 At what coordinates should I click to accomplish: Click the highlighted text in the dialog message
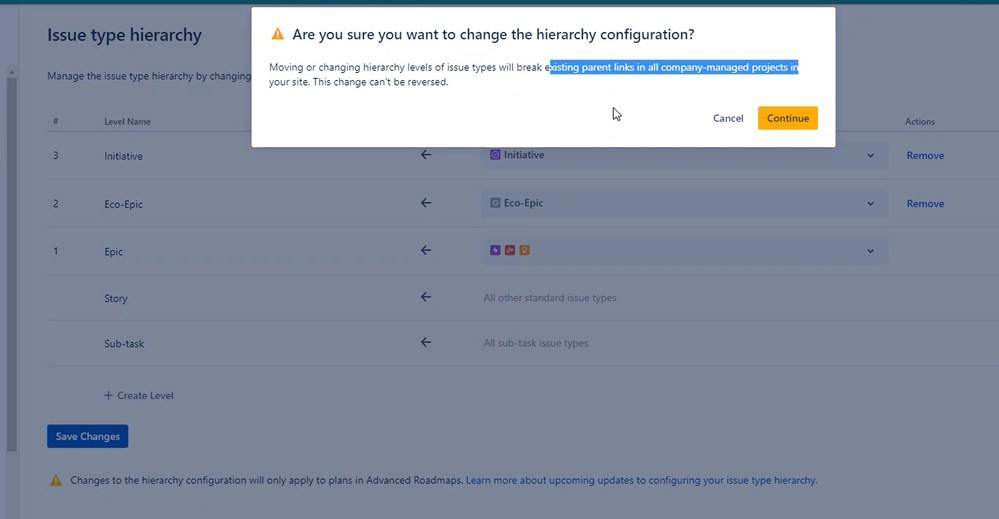[674, 67]
